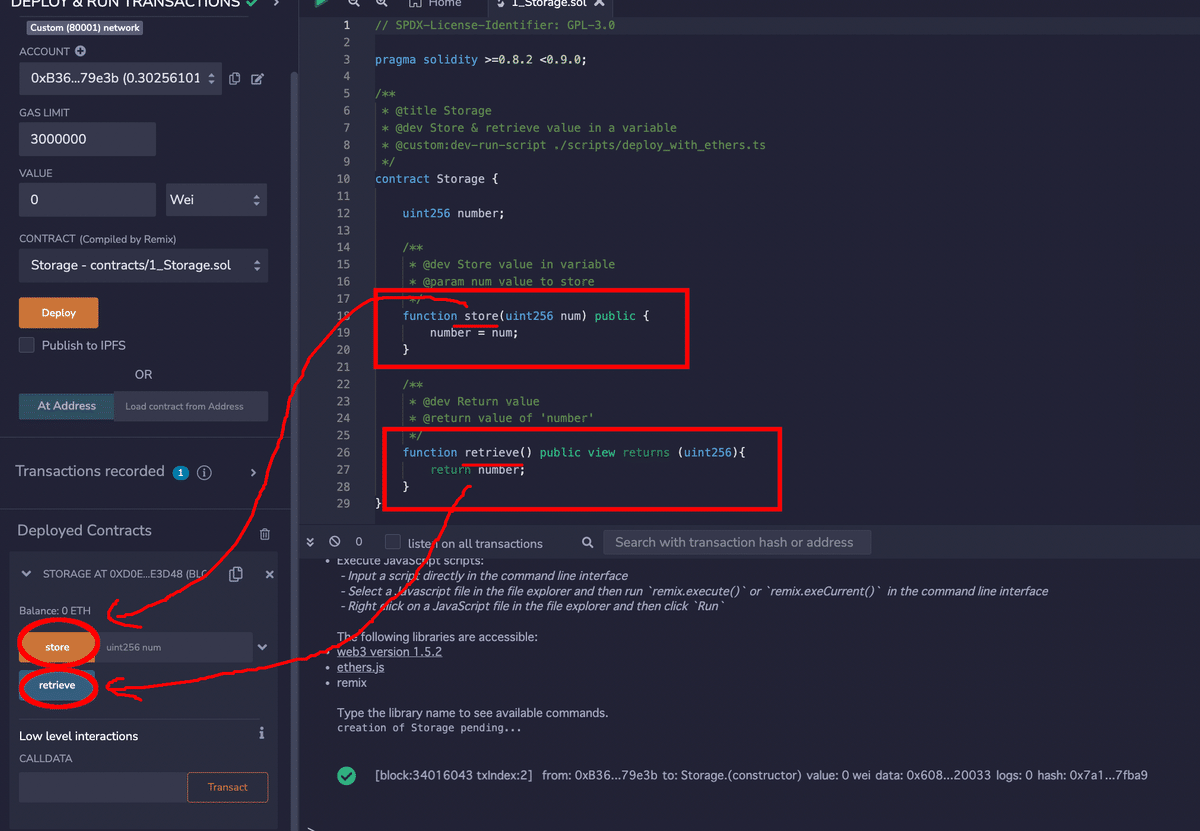Collapse the Storage deployed contract entry
The width and height of the screenshot is (1200, 831).
pyautogui.click(x=26, y=574)
